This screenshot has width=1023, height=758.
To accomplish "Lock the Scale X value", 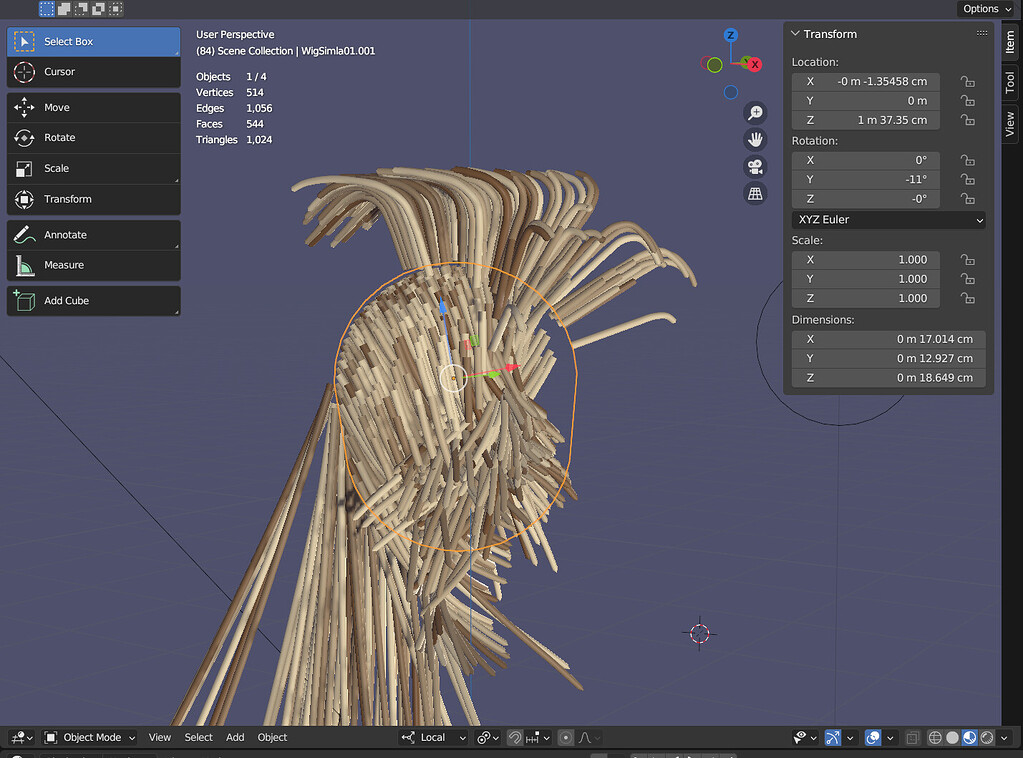I will (968, 260).
